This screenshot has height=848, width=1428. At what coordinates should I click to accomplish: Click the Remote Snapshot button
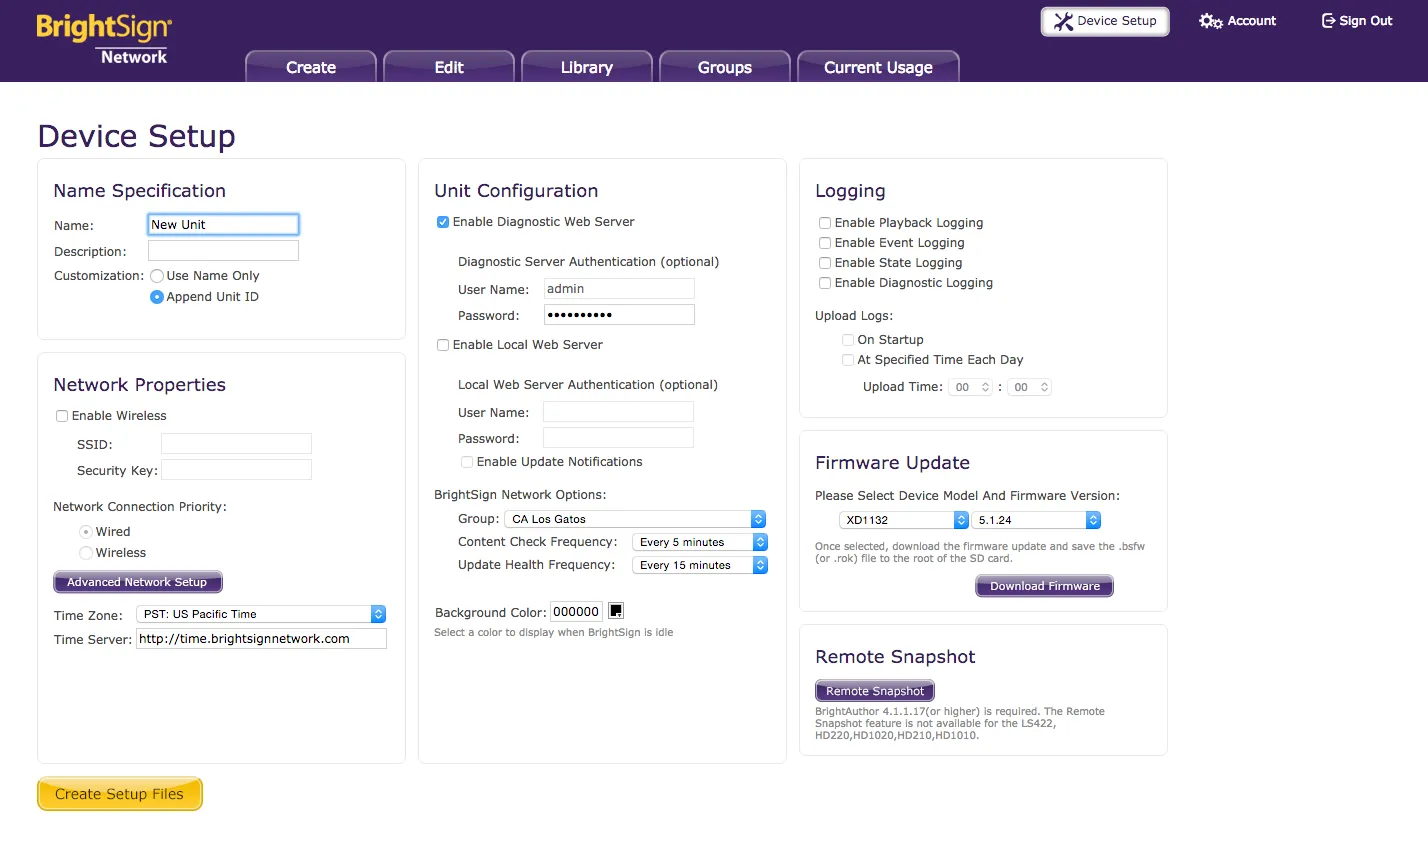(x=875, y=691)
